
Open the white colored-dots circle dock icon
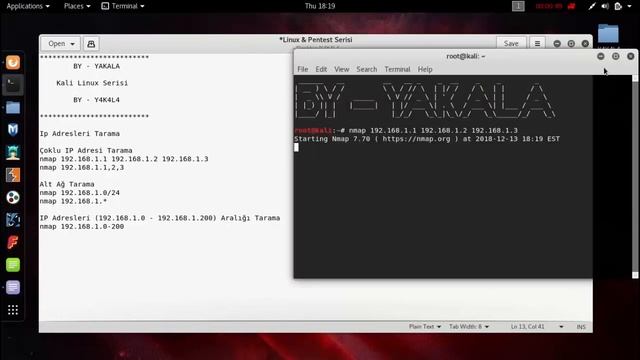pos(13,198)
